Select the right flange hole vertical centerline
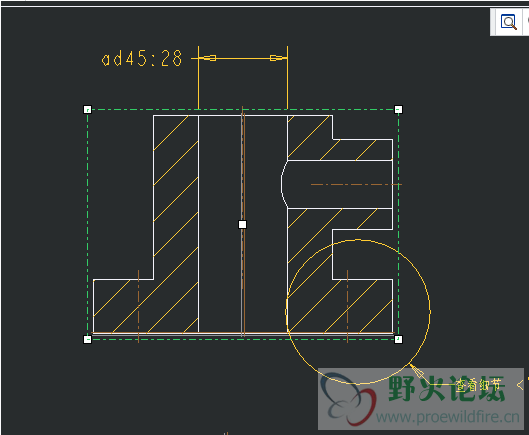 pyautogui.click(x=347, y=306)
